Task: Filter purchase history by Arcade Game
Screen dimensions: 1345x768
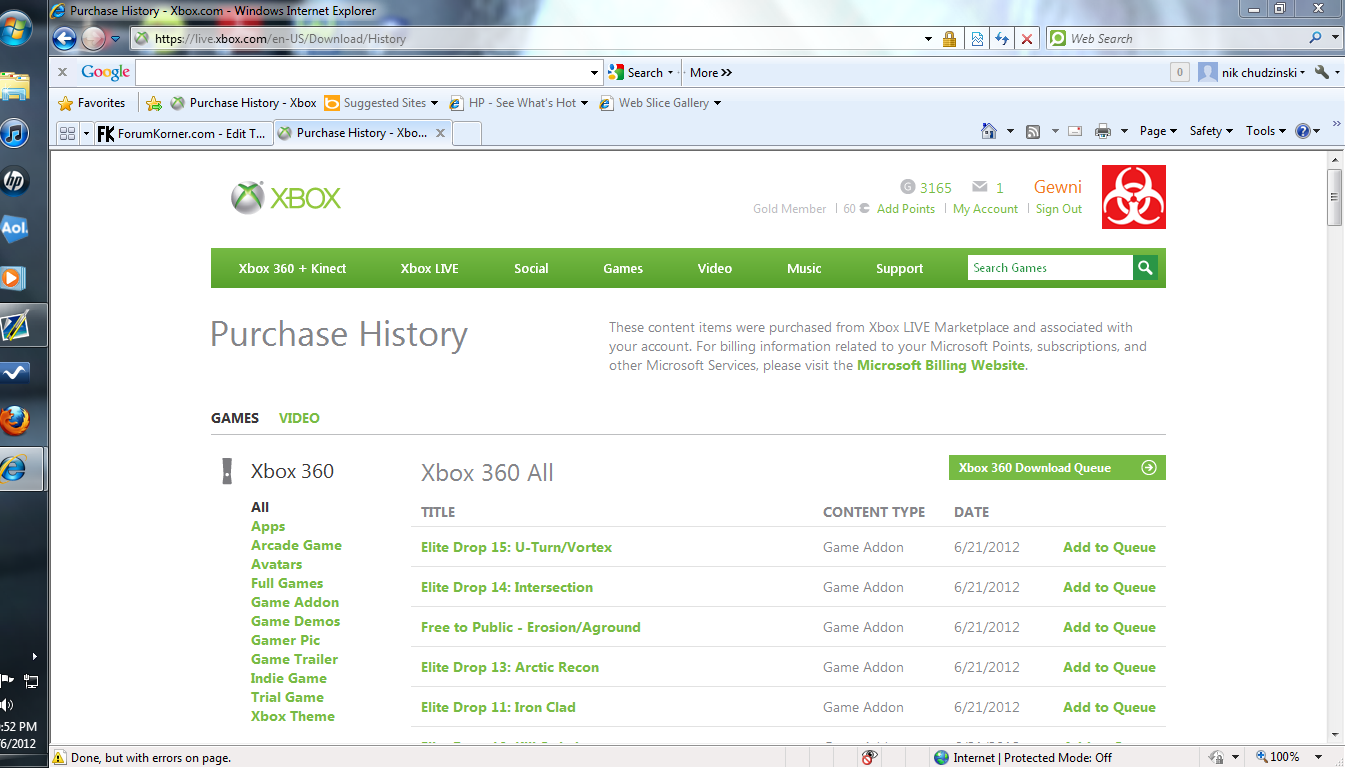Action: point(296,545)
